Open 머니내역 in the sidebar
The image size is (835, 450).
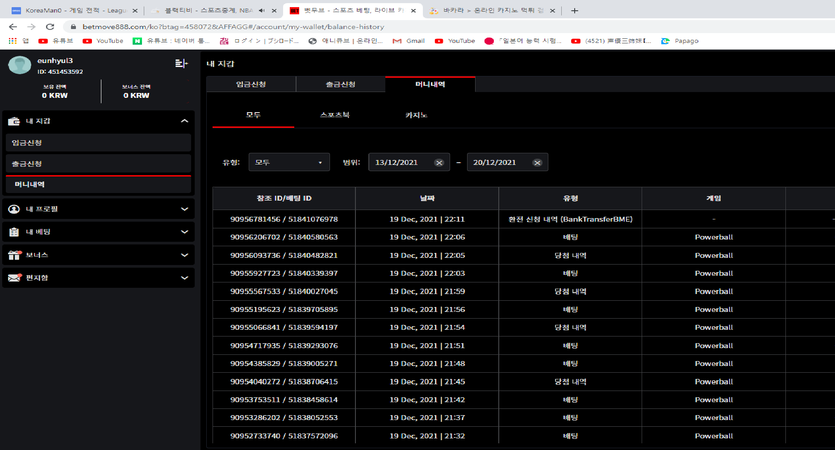point(98,184)
